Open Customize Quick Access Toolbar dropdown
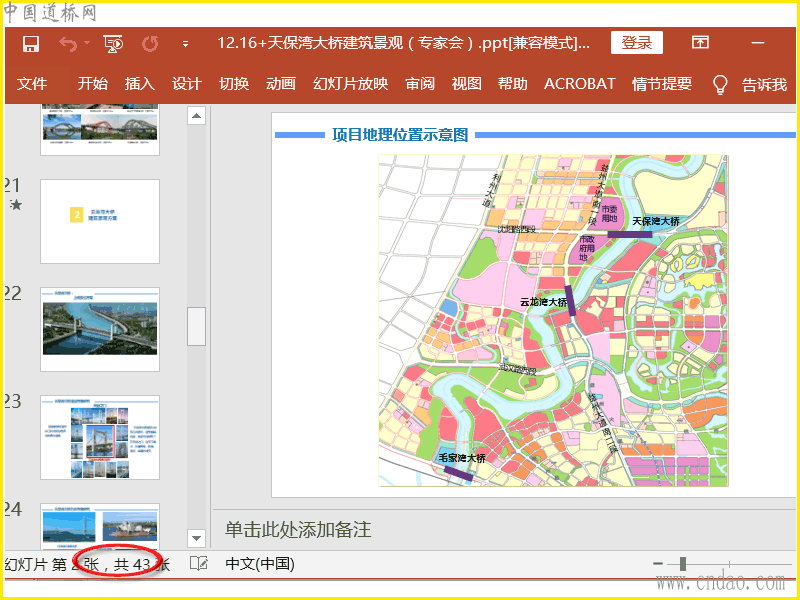The image size is (800, 600). coord(185,44)
